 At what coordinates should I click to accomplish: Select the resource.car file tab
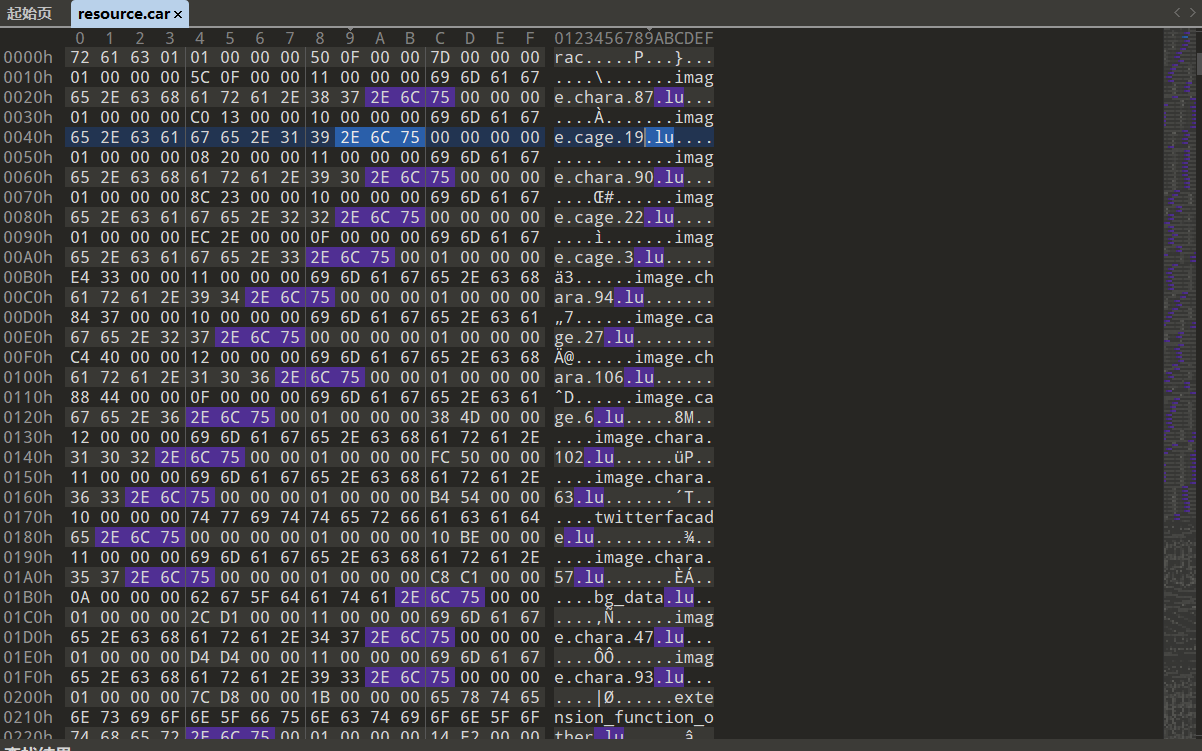[x=123, y=14]
